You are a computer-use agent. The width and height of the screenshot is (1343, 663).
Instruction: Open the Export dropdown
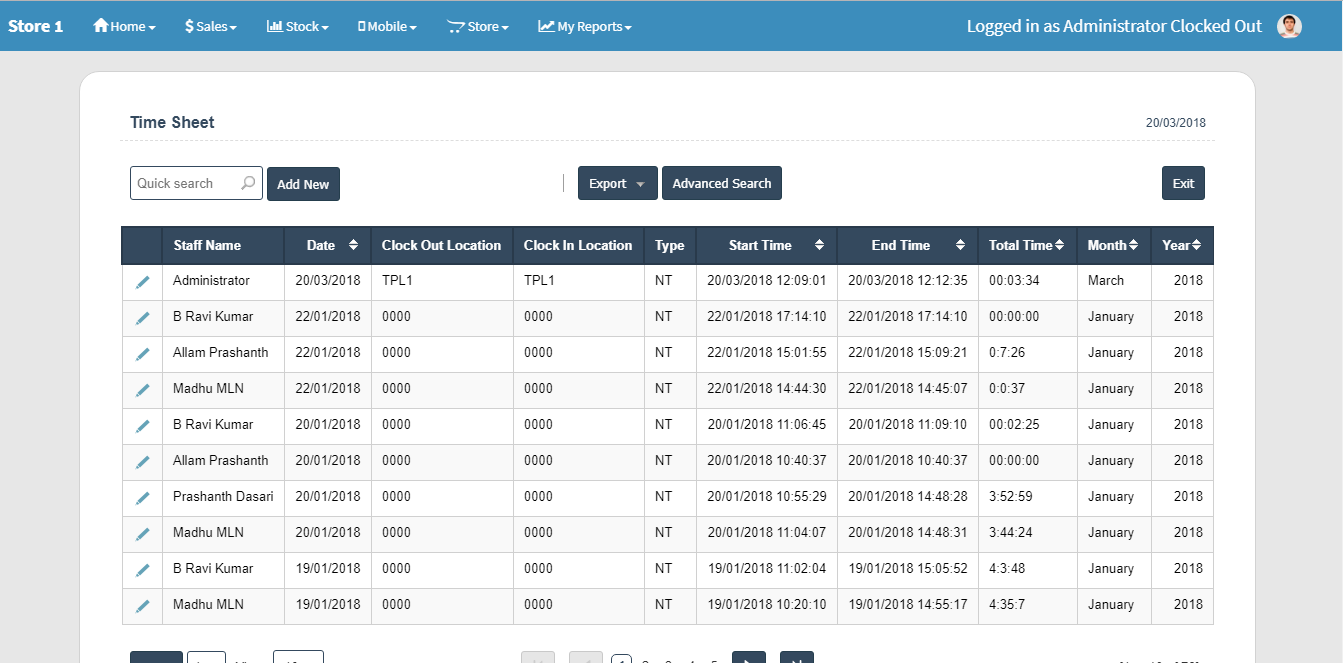(617, 184)
